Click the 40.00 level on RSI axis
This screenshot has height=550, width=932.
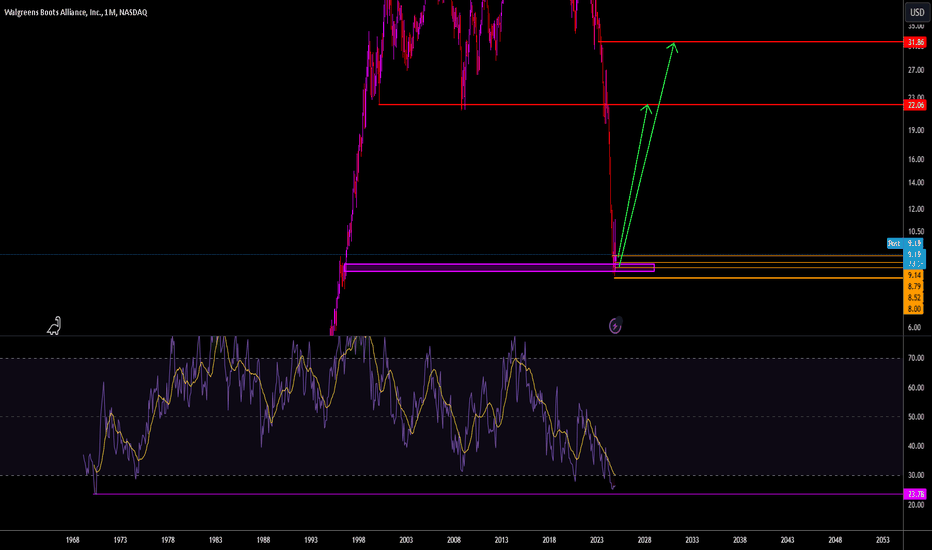(916, 446)
